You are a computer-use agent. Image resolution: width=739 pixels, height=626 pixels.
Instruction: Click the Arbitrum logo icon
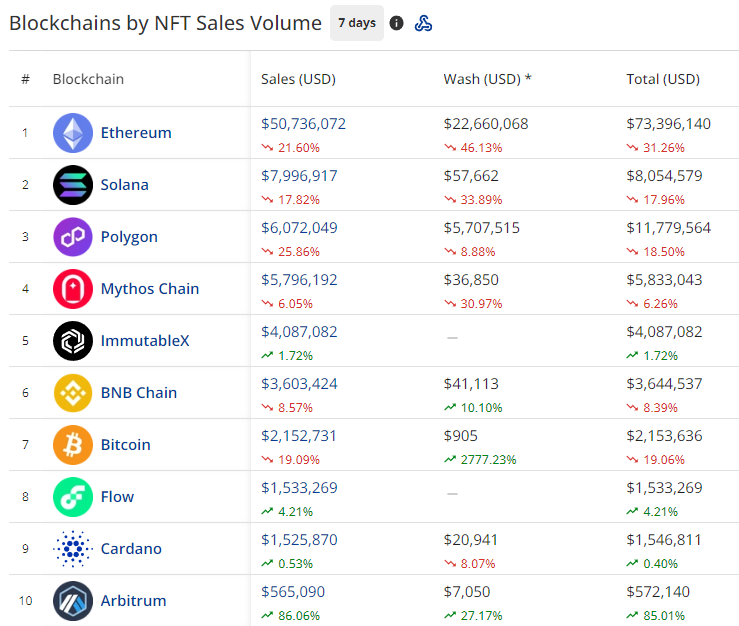point(73,601)
